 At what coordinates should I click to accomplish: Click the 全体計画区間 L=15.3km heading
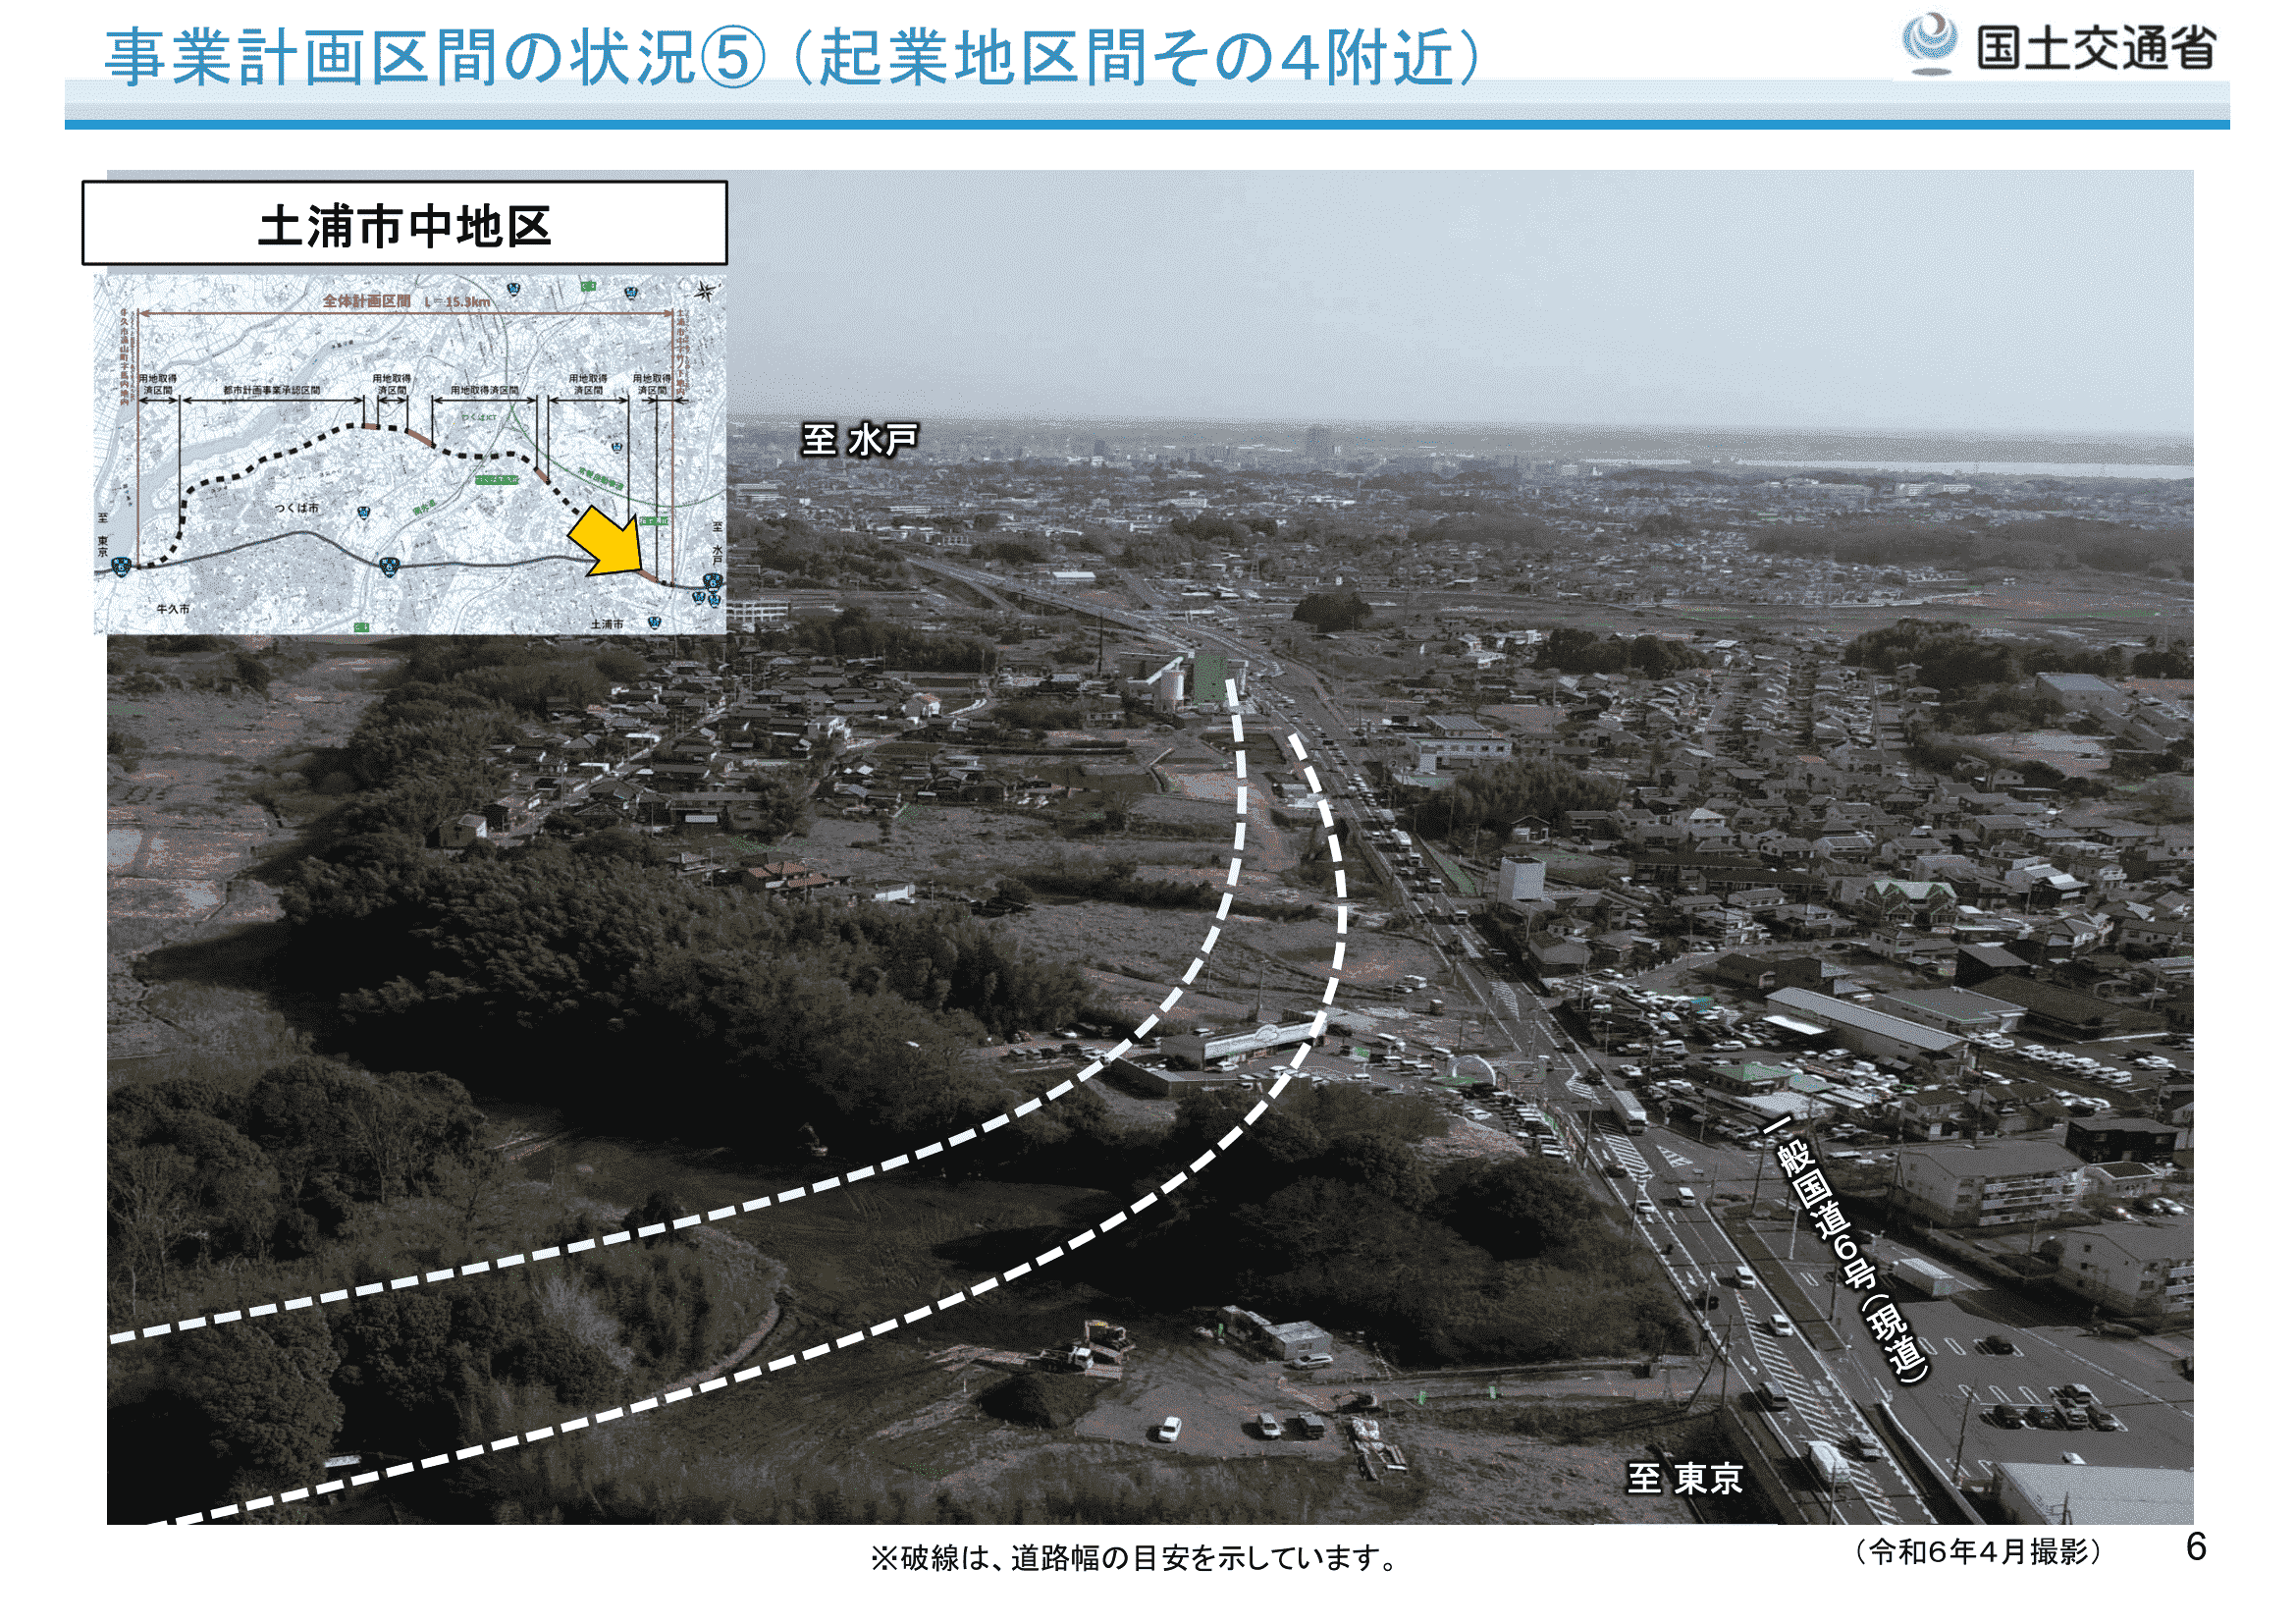click(x=406, y=301)
